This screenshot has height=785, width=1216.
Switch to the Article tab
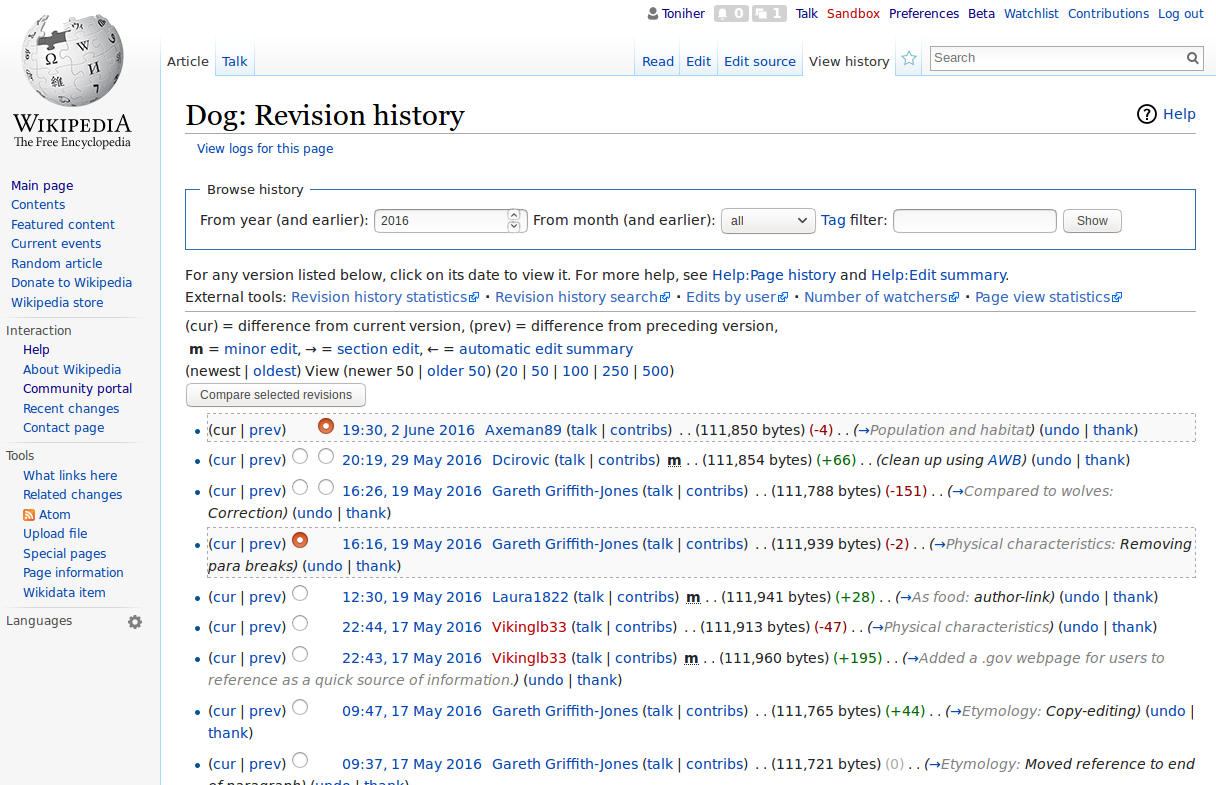[x=188, y=61]
